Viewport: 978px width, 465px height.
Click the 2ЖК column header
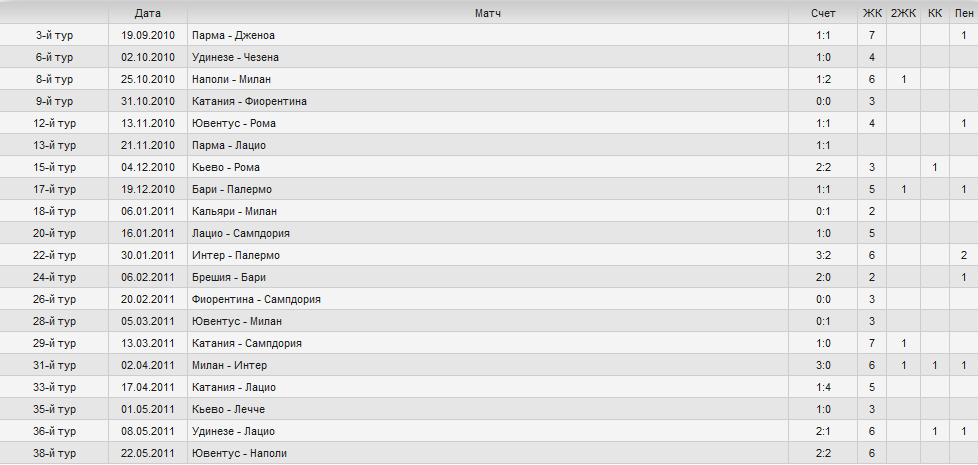[x=903, y=14]
